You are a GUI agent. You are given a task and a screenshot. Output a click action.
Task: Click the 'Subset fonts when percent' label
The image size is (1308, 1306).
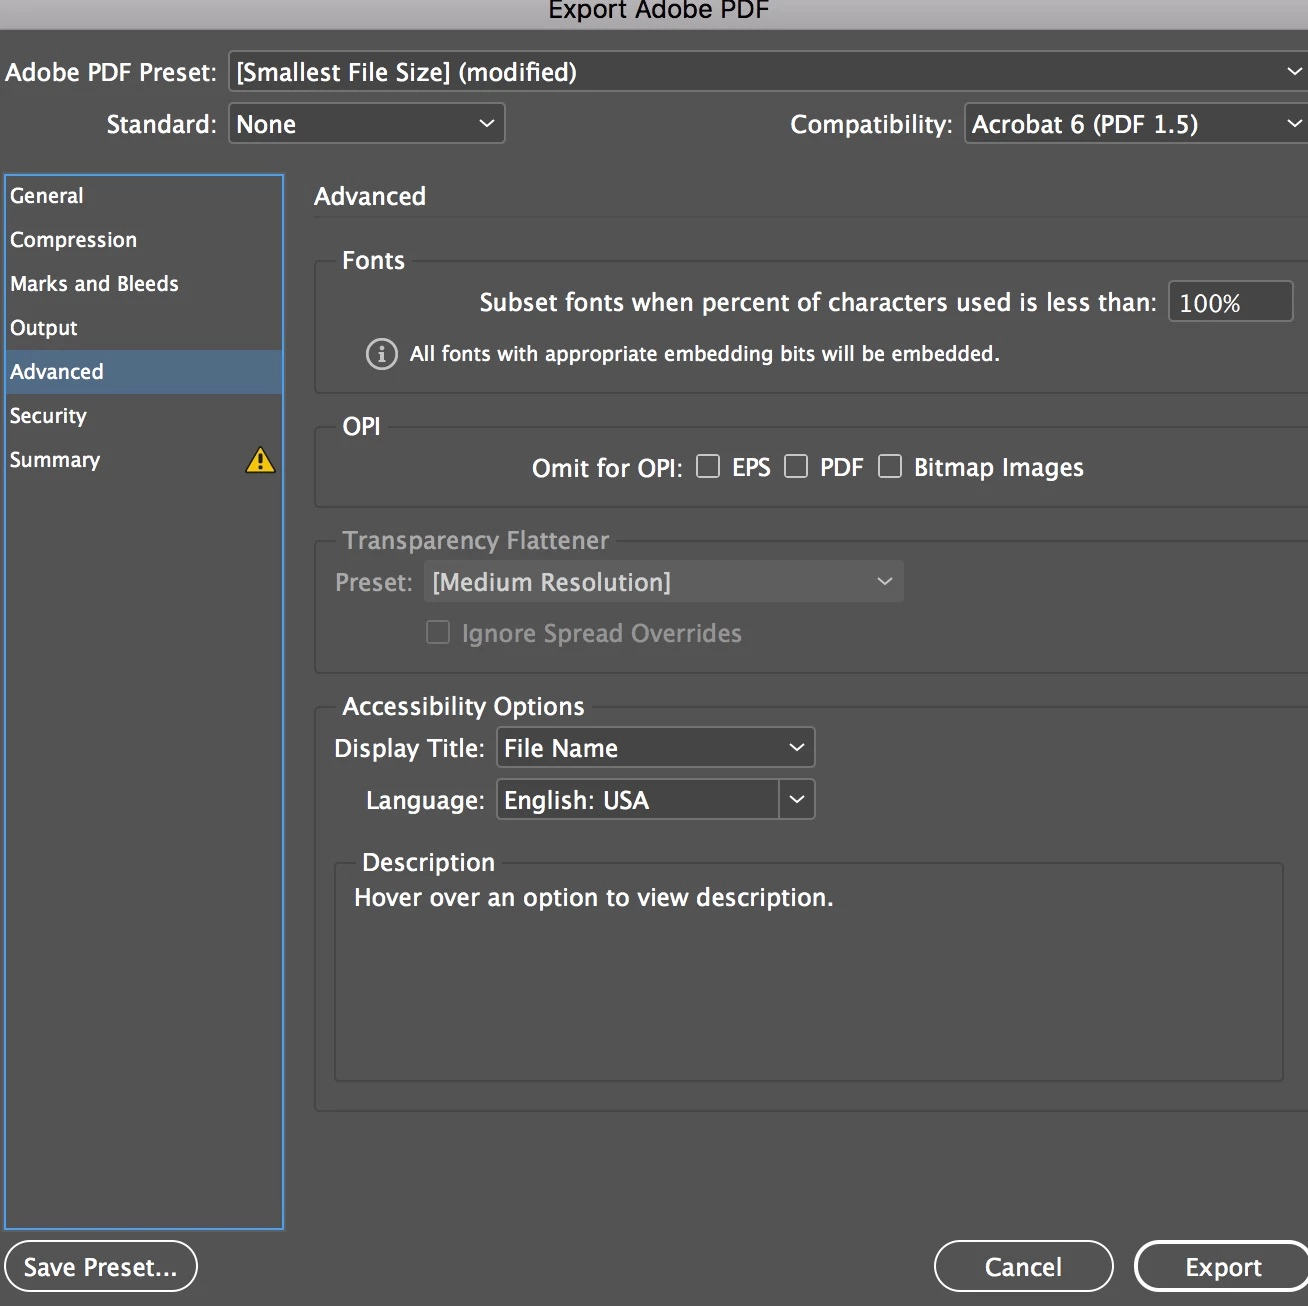[817, 303]
